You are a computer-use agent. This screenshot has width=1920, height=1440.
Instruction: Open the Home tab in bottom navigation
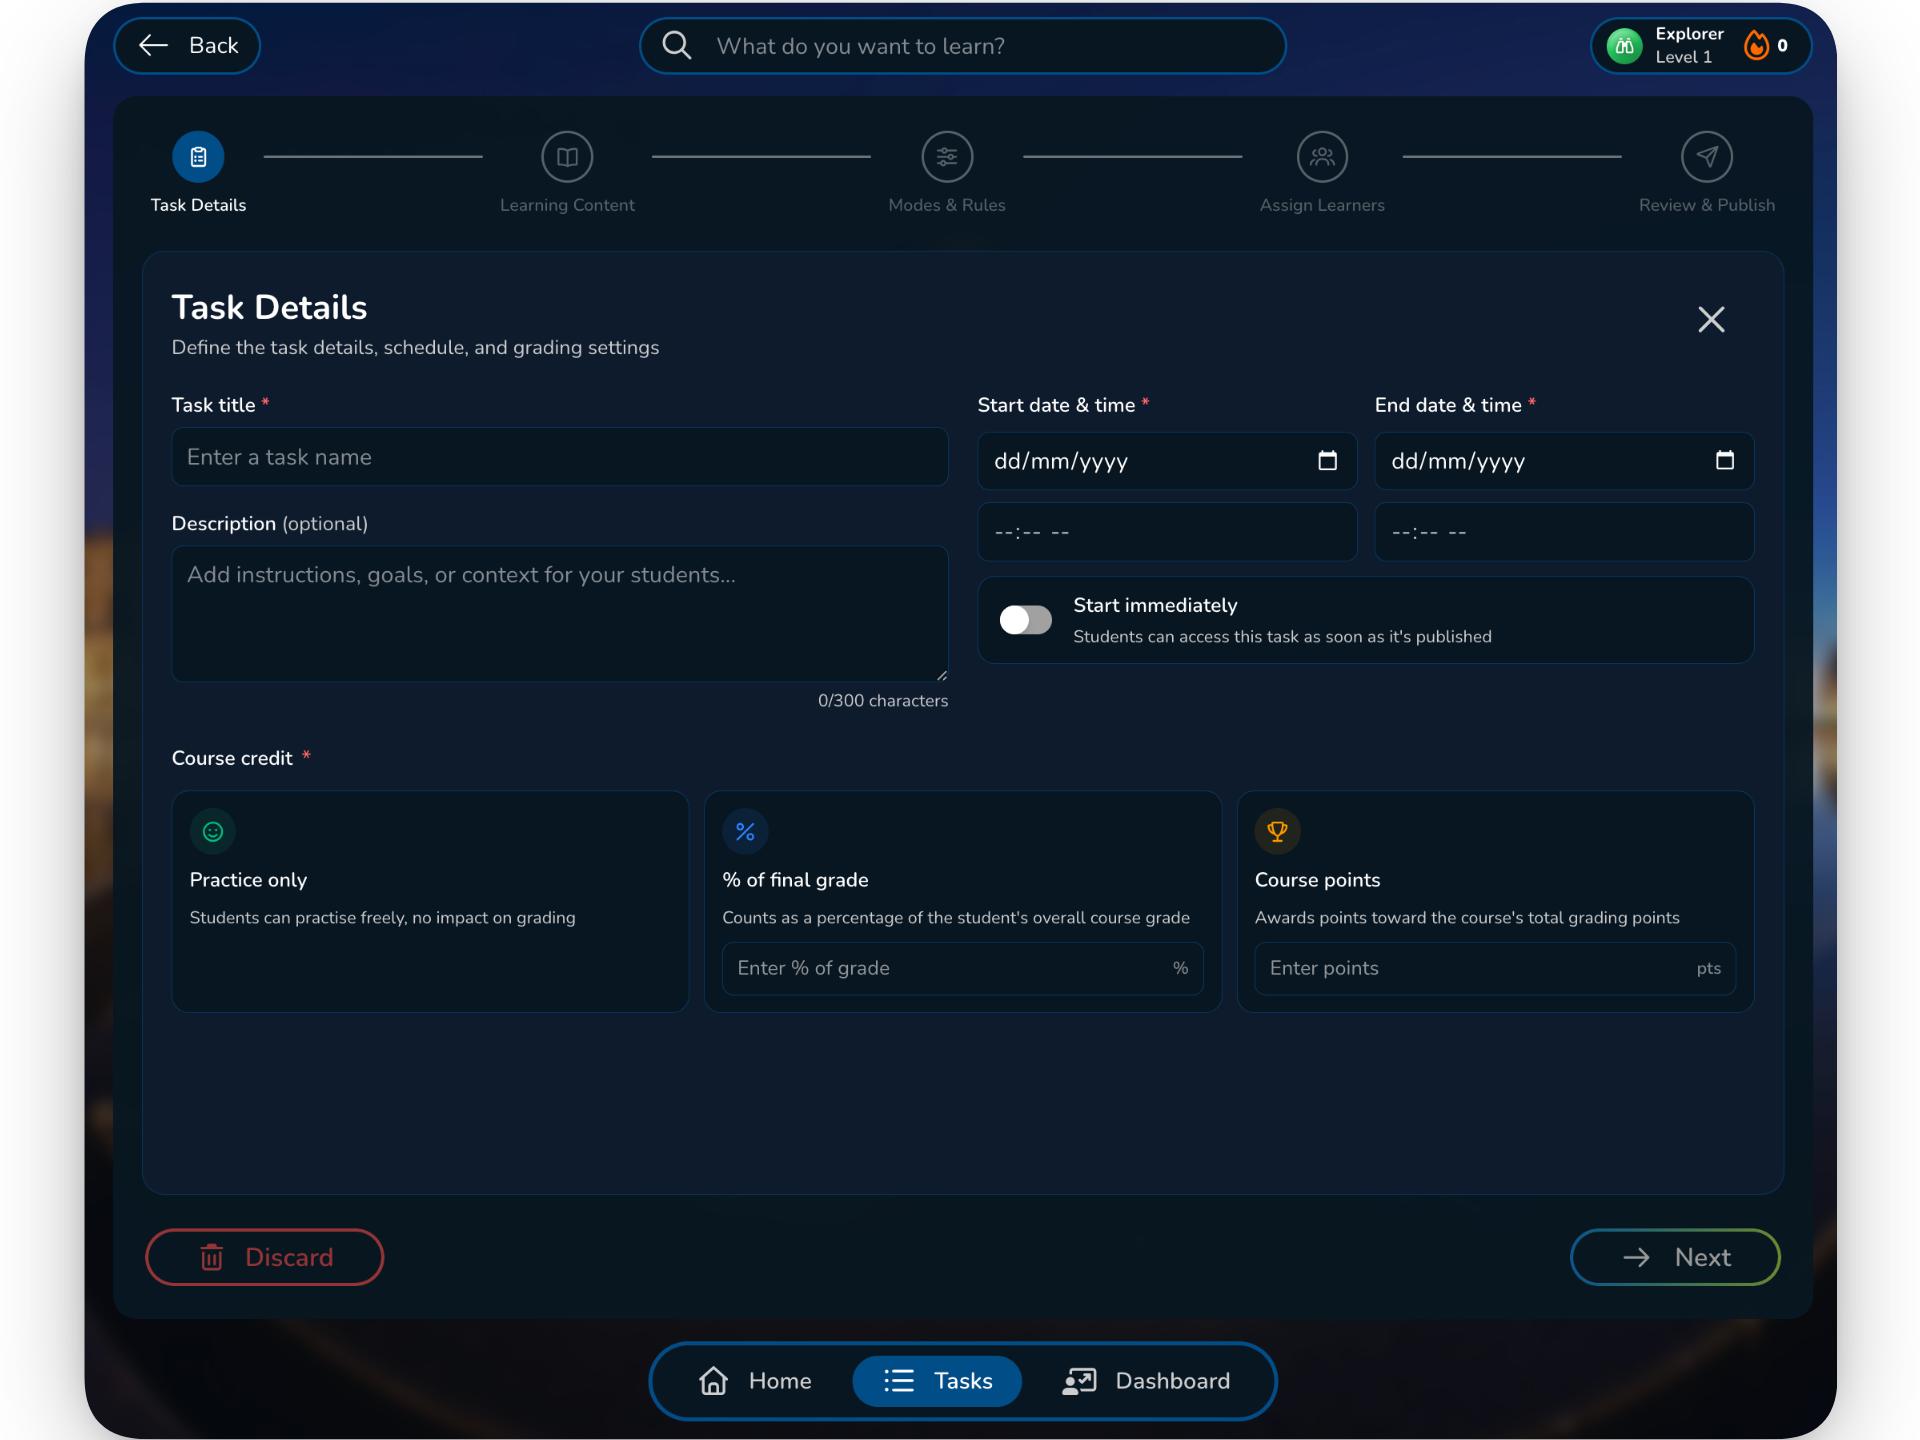[755, 1381]
